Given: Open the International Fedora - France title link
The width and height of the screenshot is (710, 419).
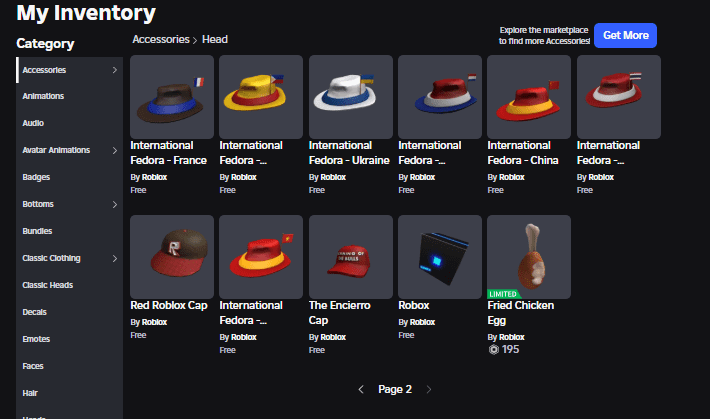Looking at the screenshot, I should pos(168,153).
